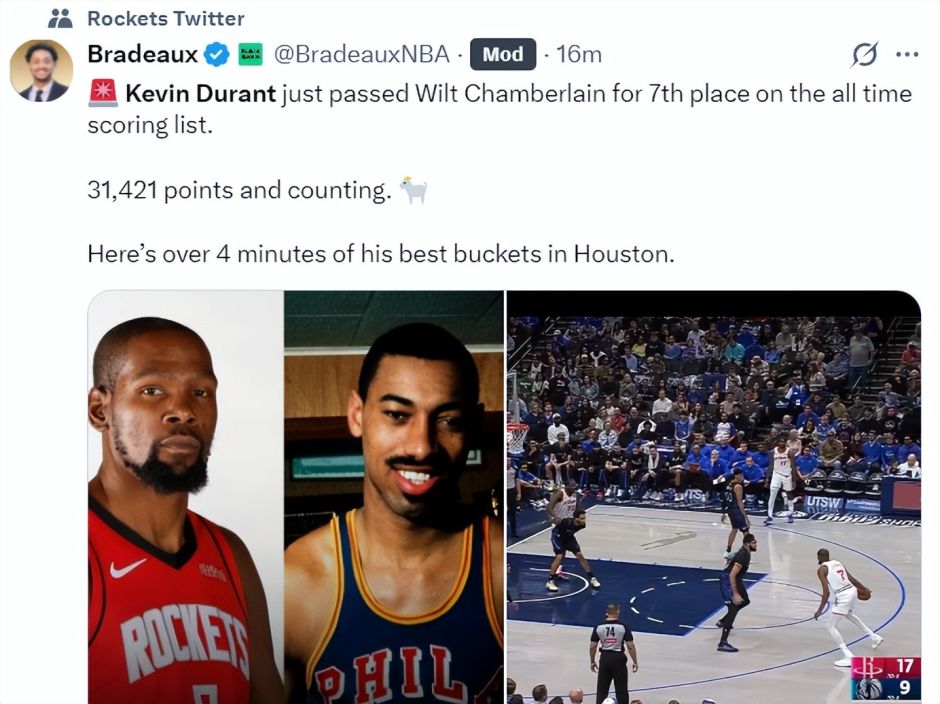
Task: Click the referee numbered 74 in video
Action: (611, 654)
